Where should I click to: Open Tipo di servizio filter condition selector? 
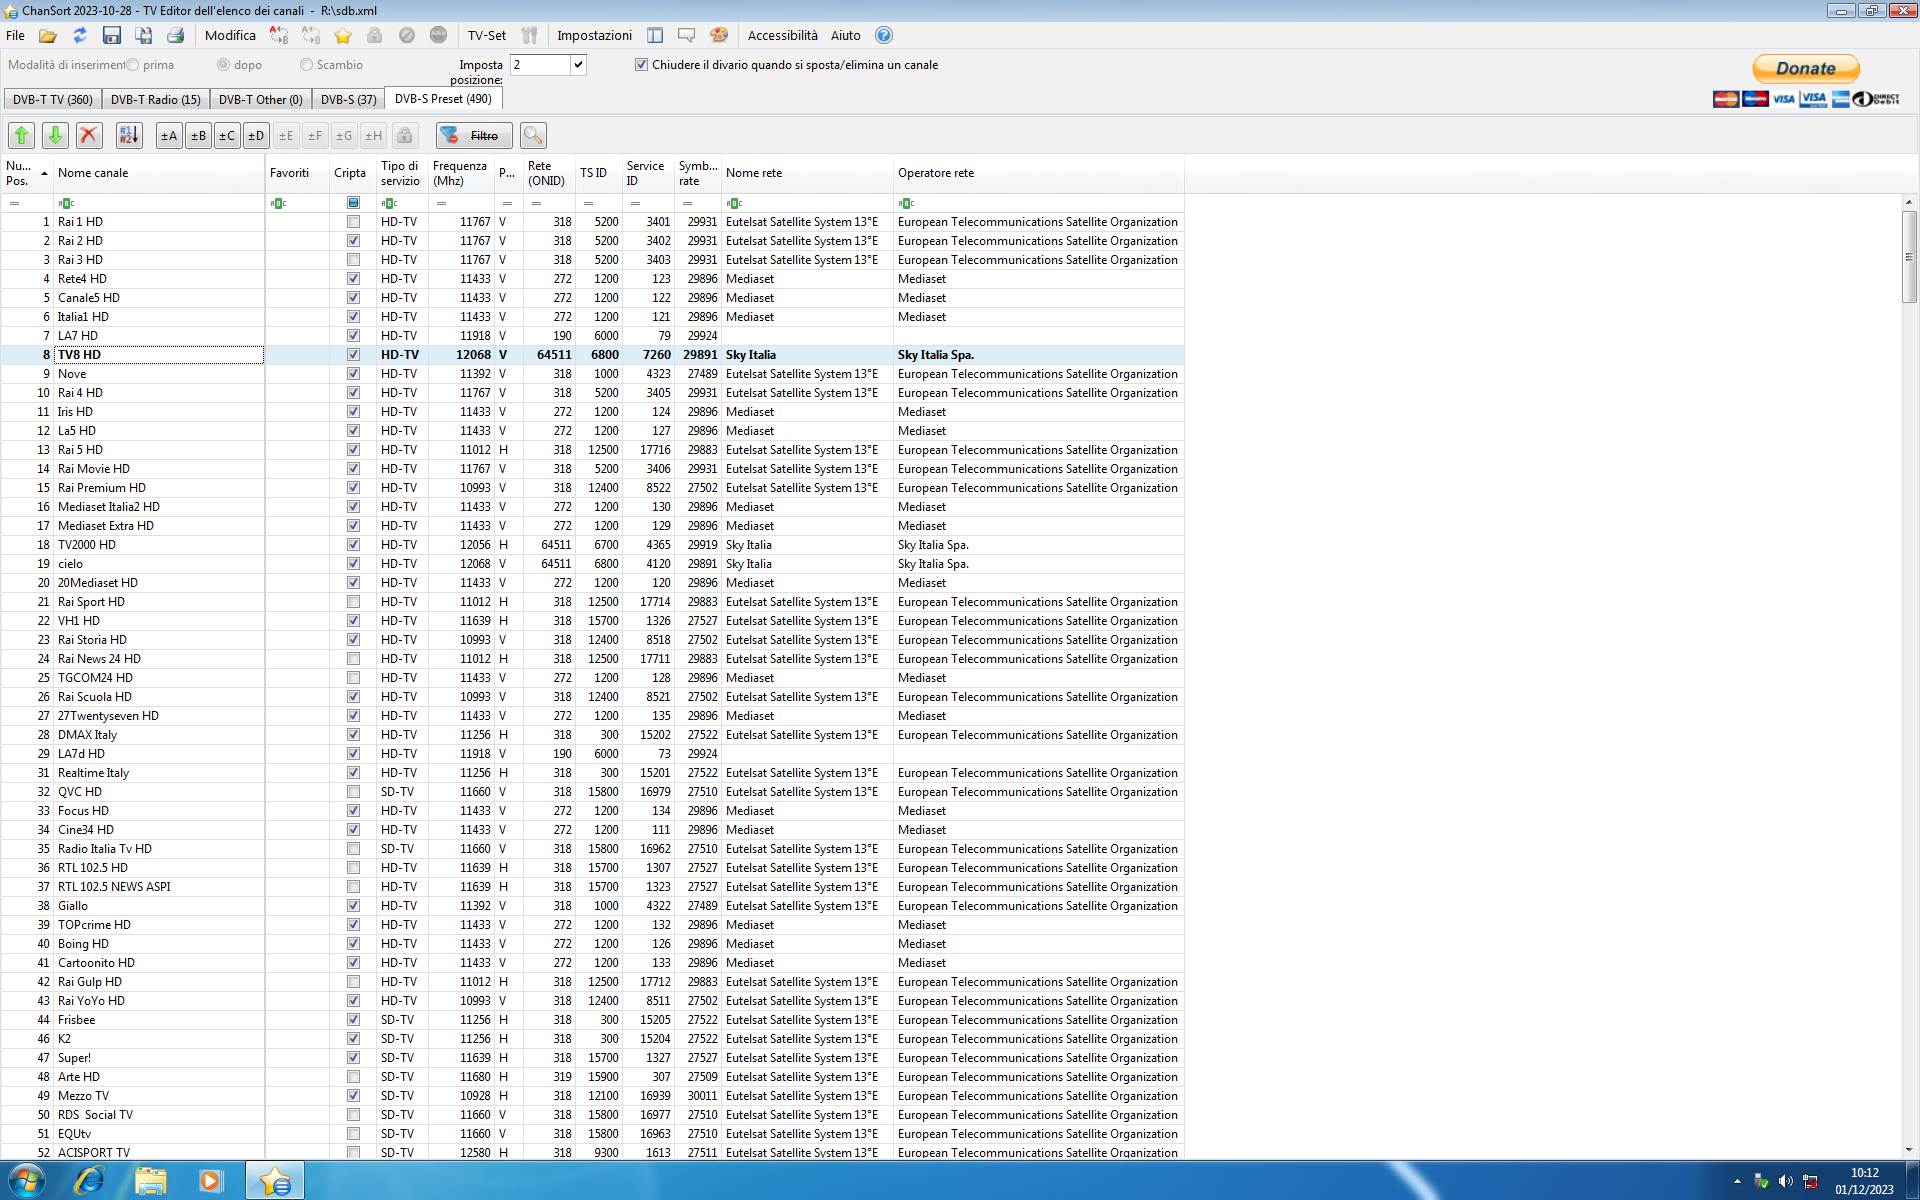pos(389,203)
